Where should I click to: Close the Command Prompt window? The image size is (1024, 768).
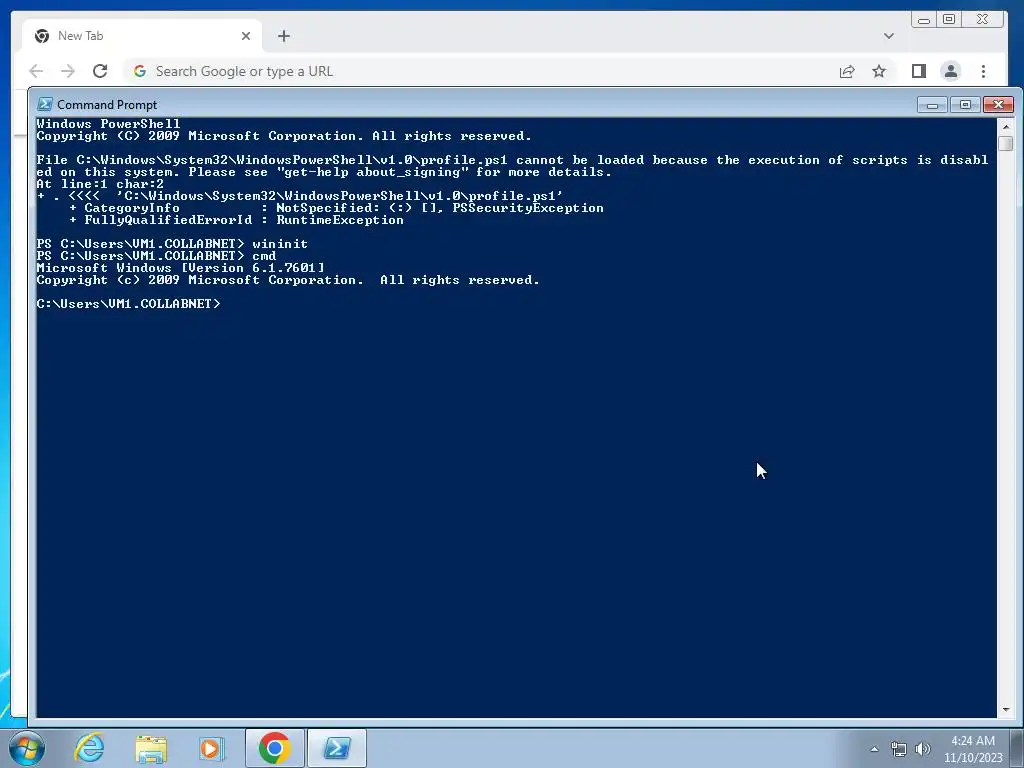(x=999, y=104)
